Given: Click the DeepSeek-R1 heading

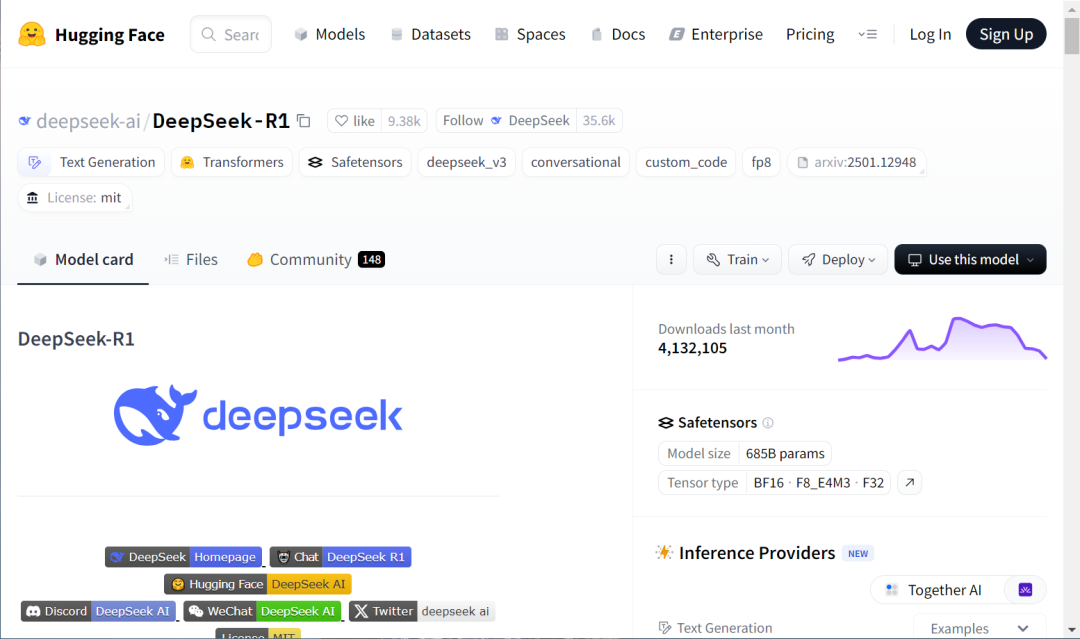Looking at the screenshot, I should click(76, 339).
